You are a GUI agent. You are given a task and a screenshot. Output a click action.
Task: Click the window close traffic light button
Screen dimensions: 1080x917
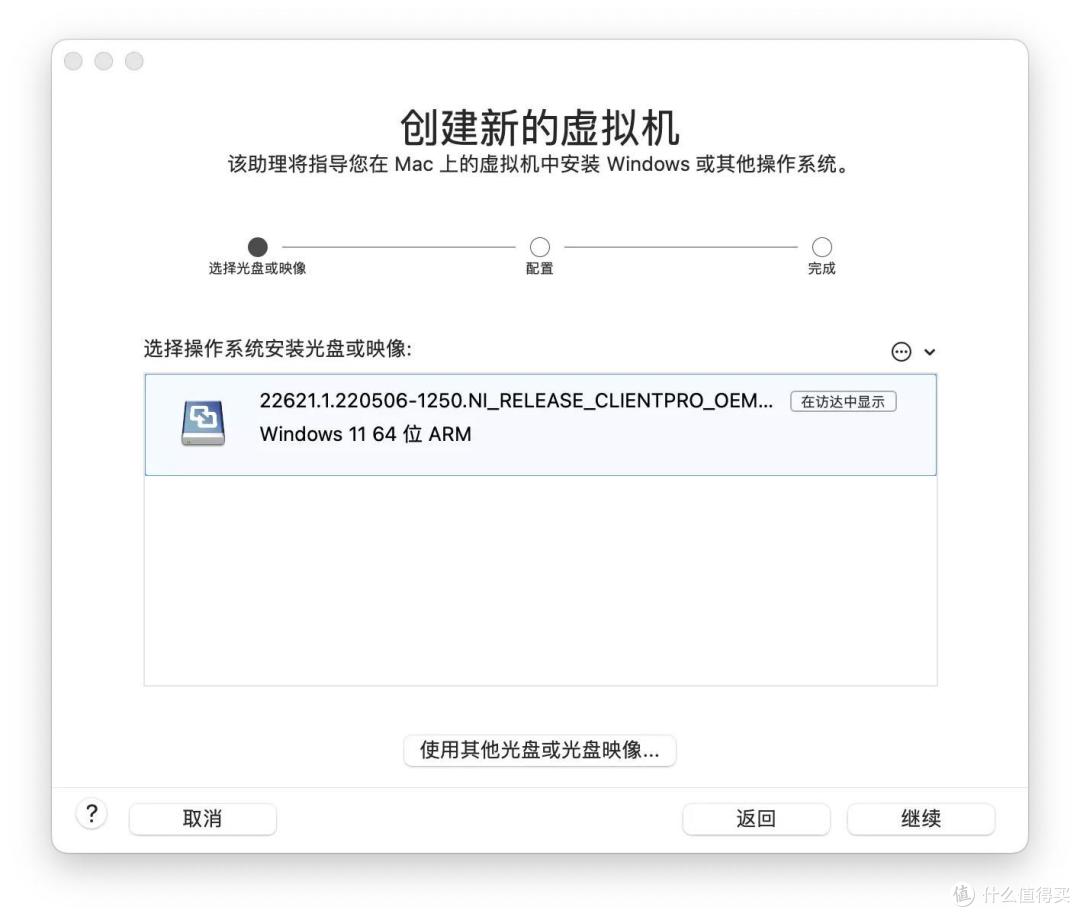pyautogui.click(x=73, y=61)
